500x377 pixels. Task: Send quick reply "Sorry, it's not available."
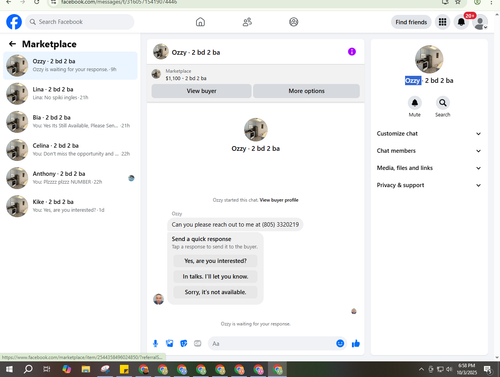click(215, 292)
